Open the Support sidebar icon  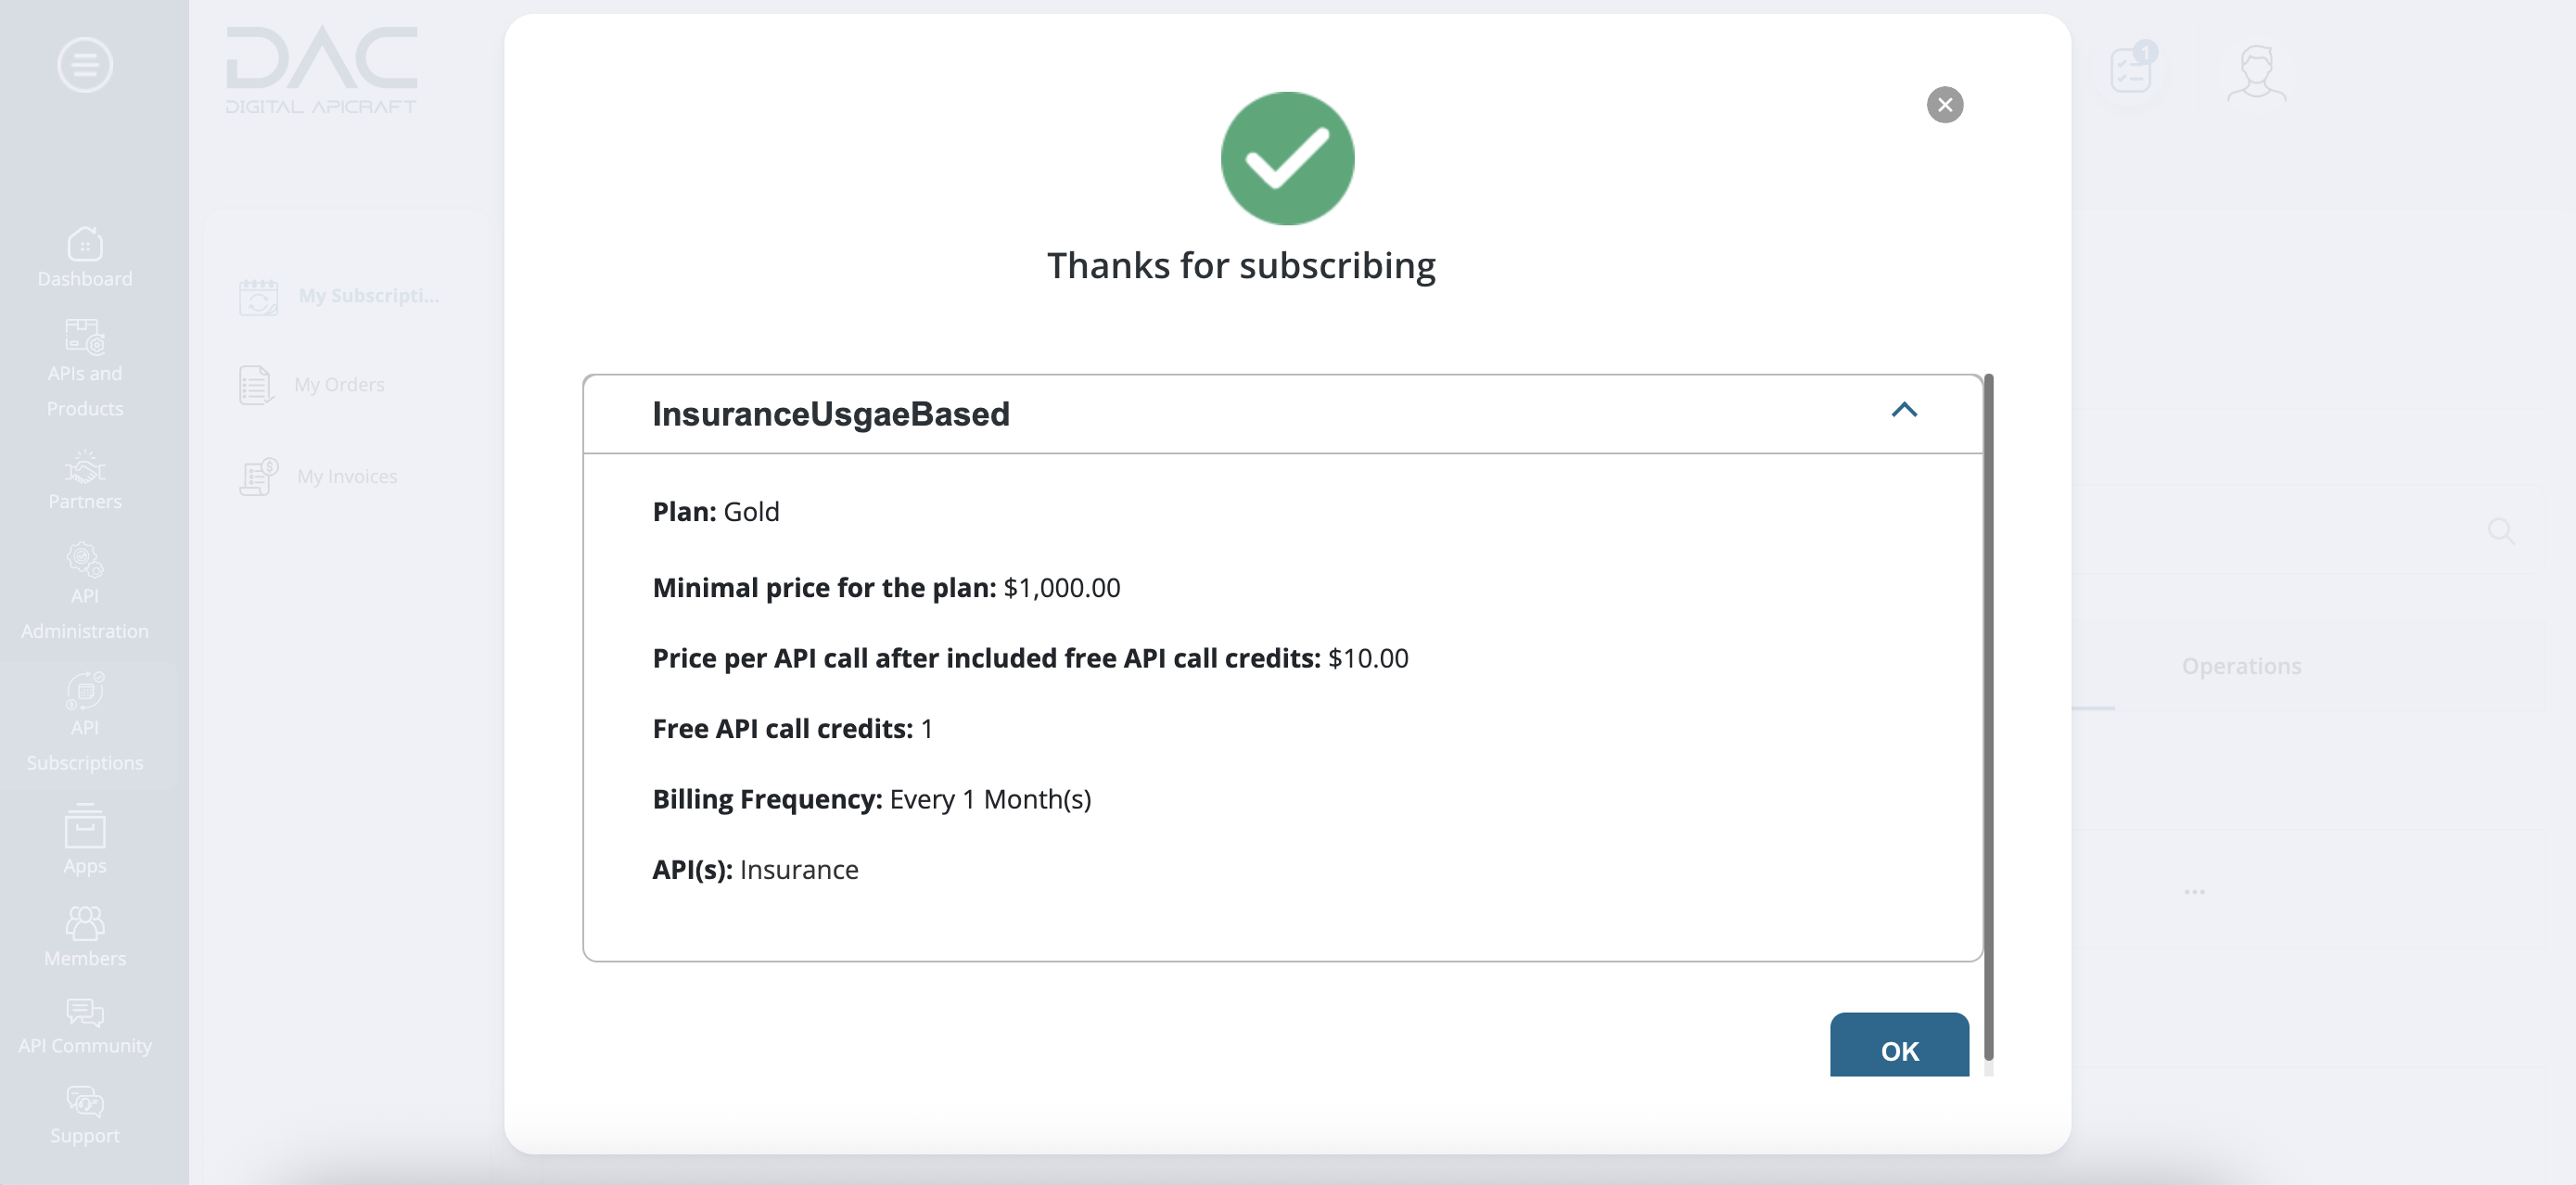click(x=85, y=1102)
